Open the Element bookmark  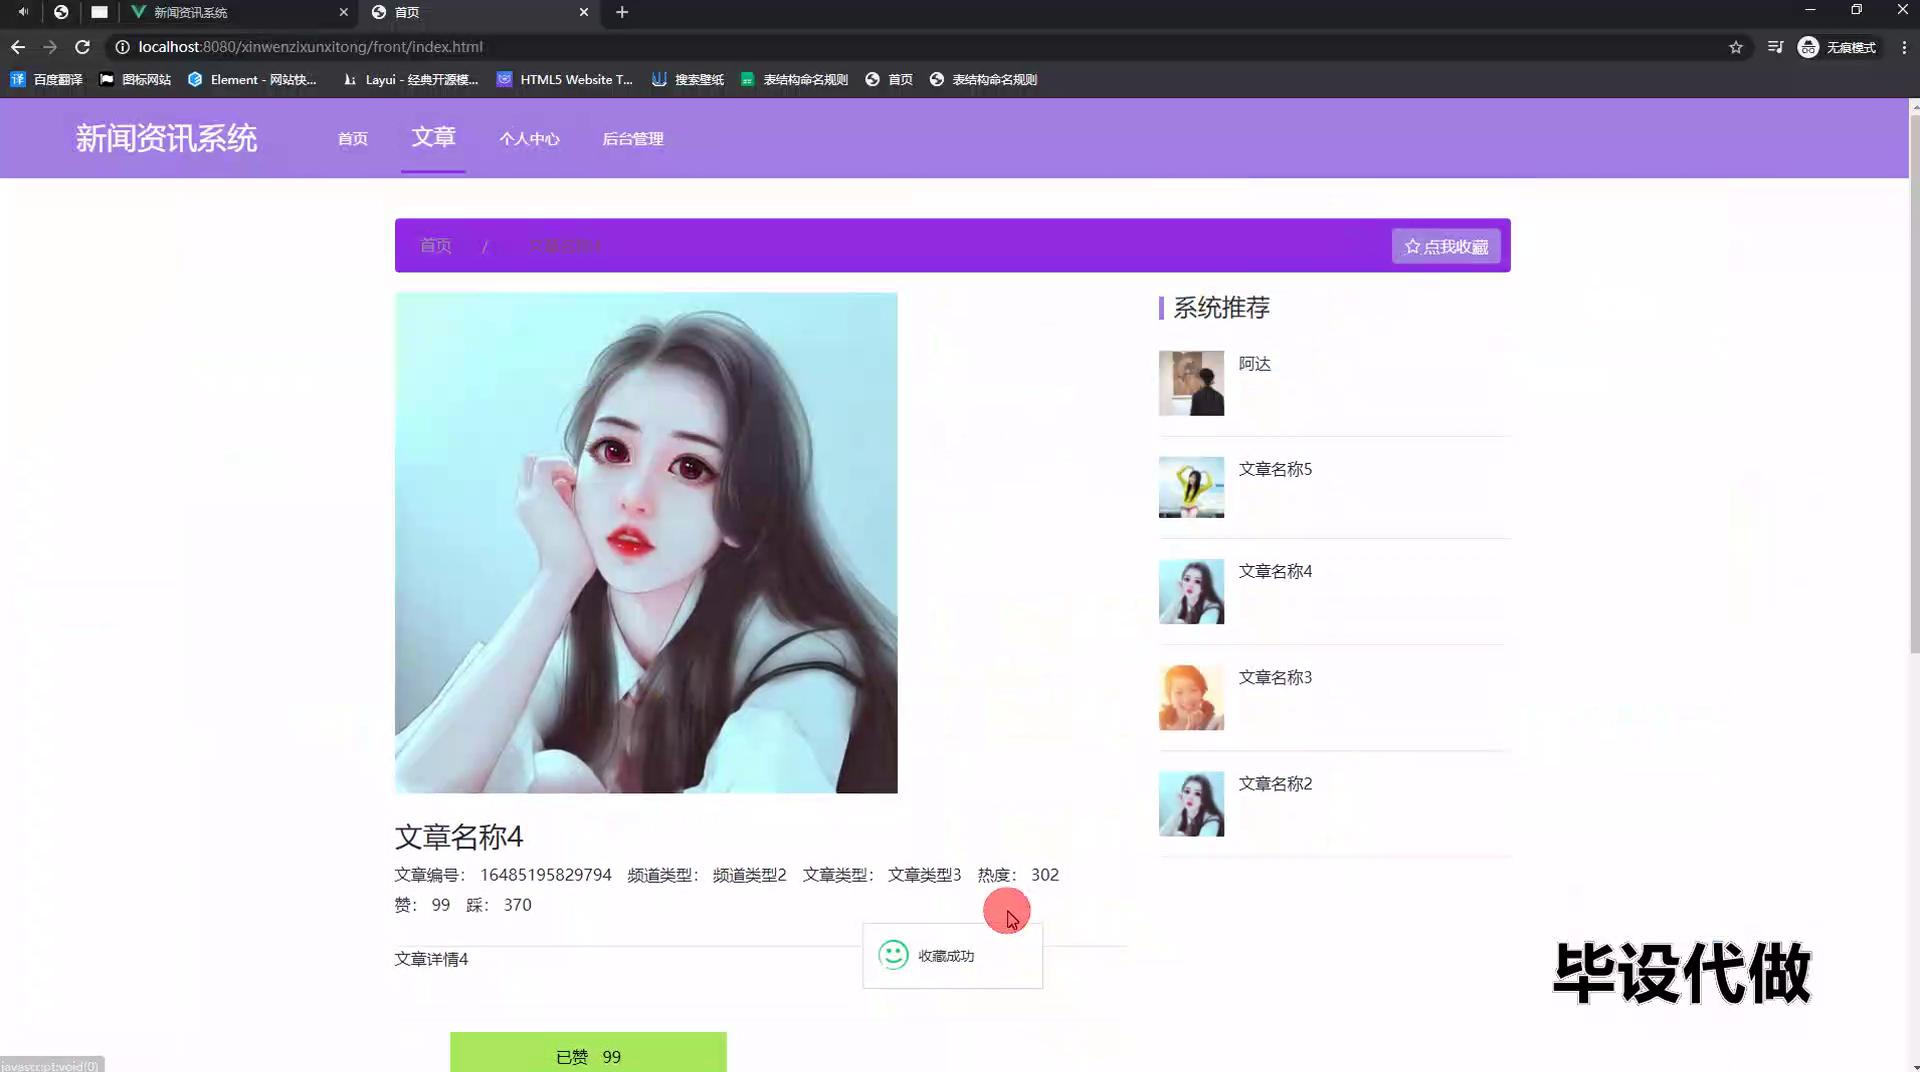tap(252, 79)
